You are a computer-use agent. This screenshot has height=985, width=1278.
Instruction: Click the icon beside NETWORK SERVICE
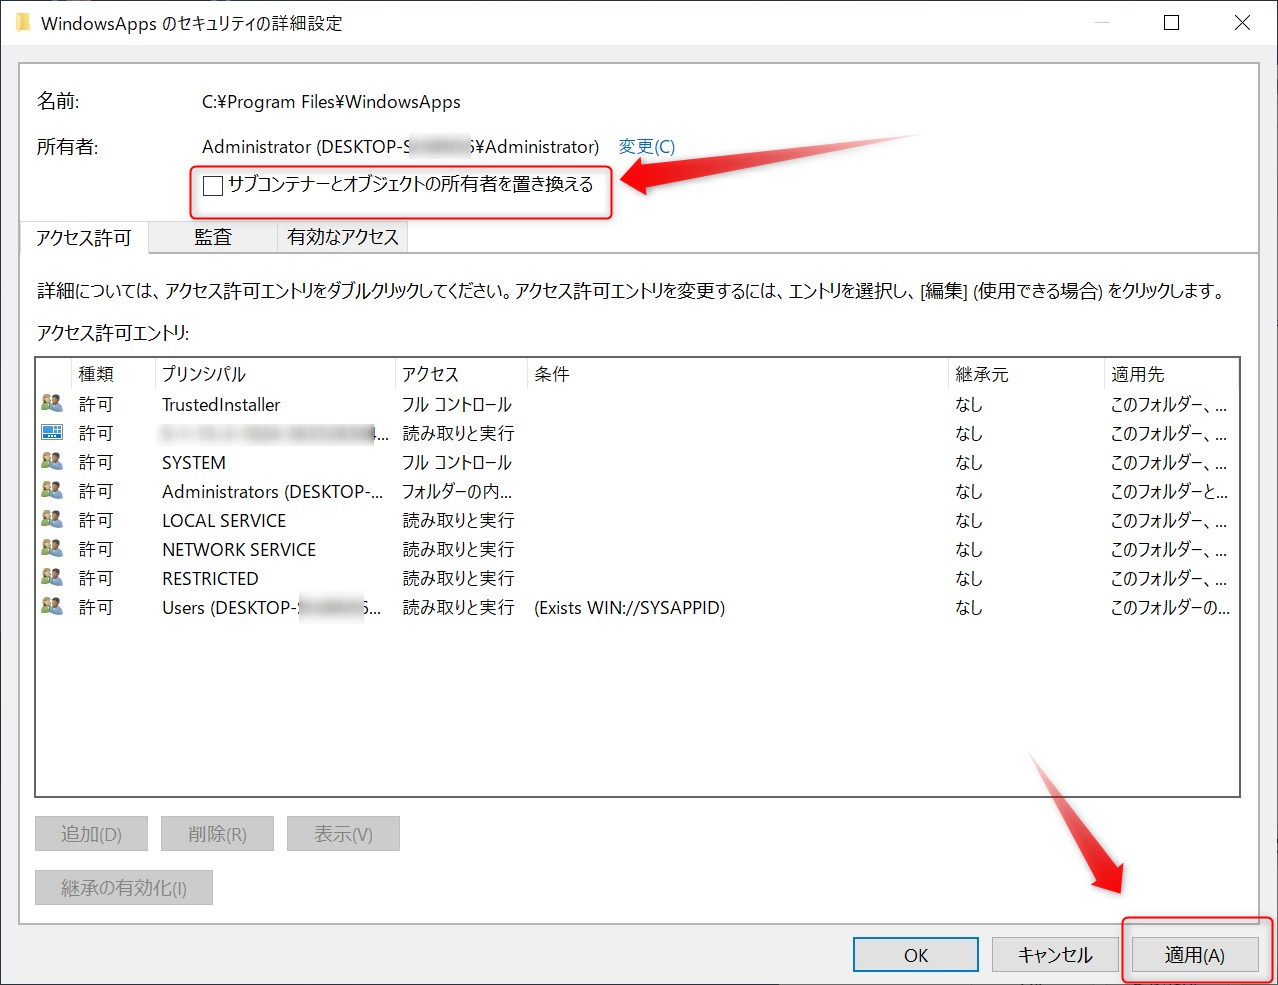52,549
